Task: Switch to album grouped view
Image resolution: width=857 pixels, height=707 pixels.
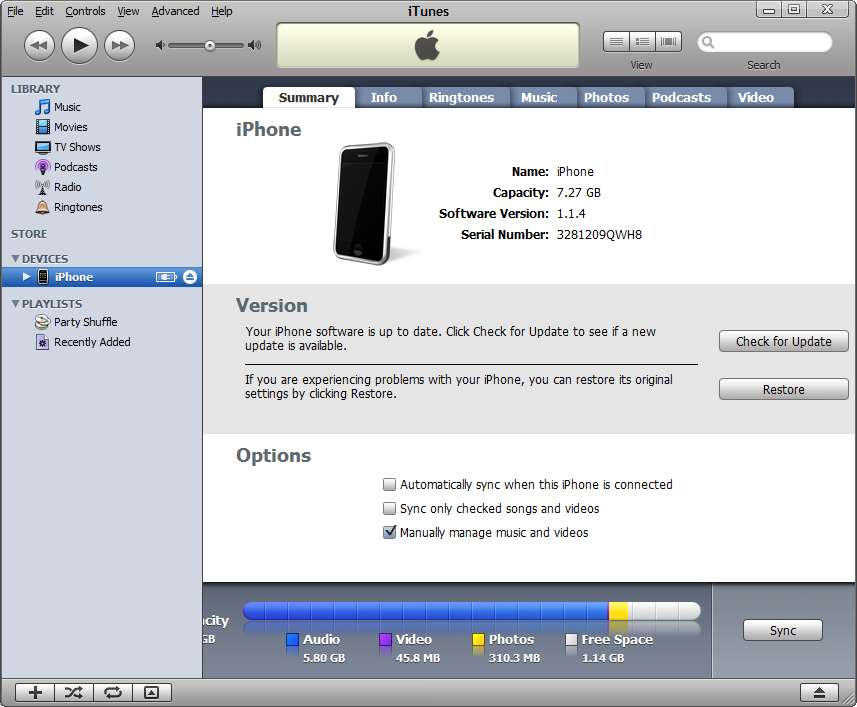Action: pyautogui.click(x=642, y=42)
